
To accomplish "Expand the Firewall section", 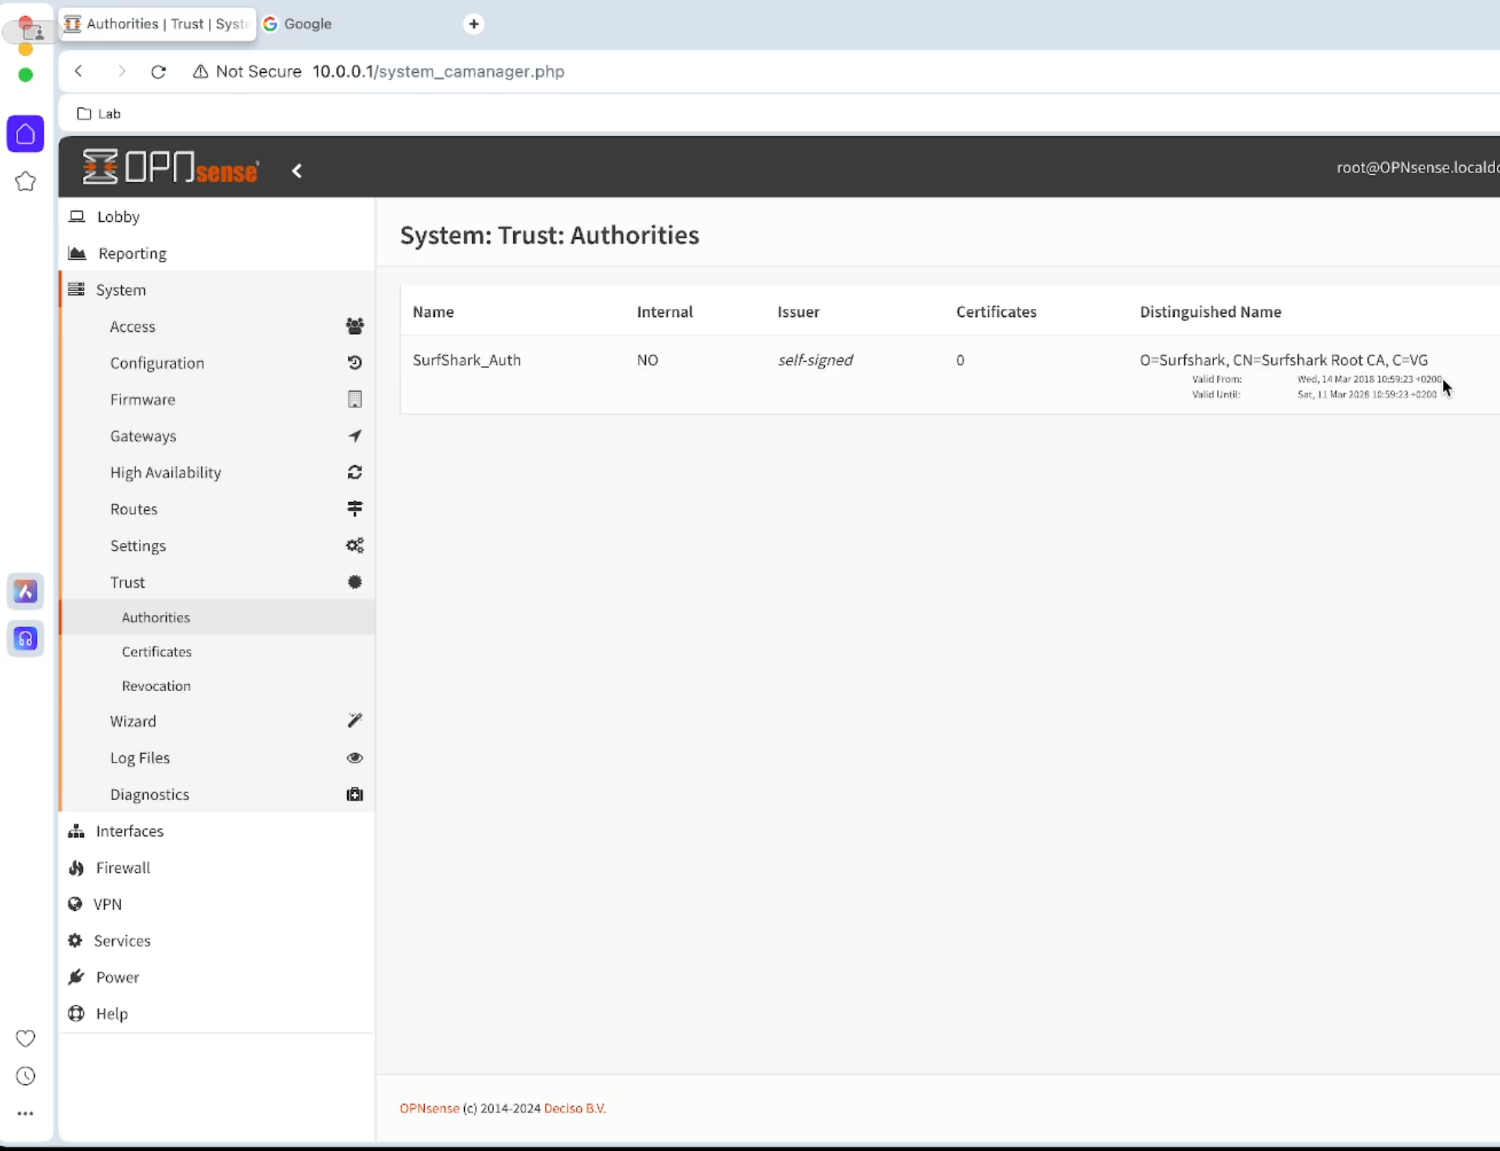I will coord(122,867).
